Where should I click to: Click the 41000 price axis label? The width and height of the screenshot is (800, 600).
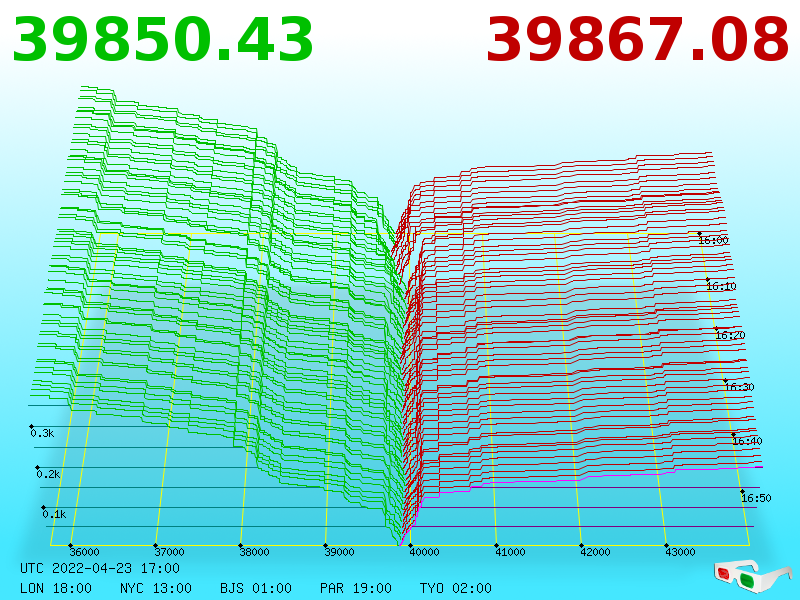point(510,552)
